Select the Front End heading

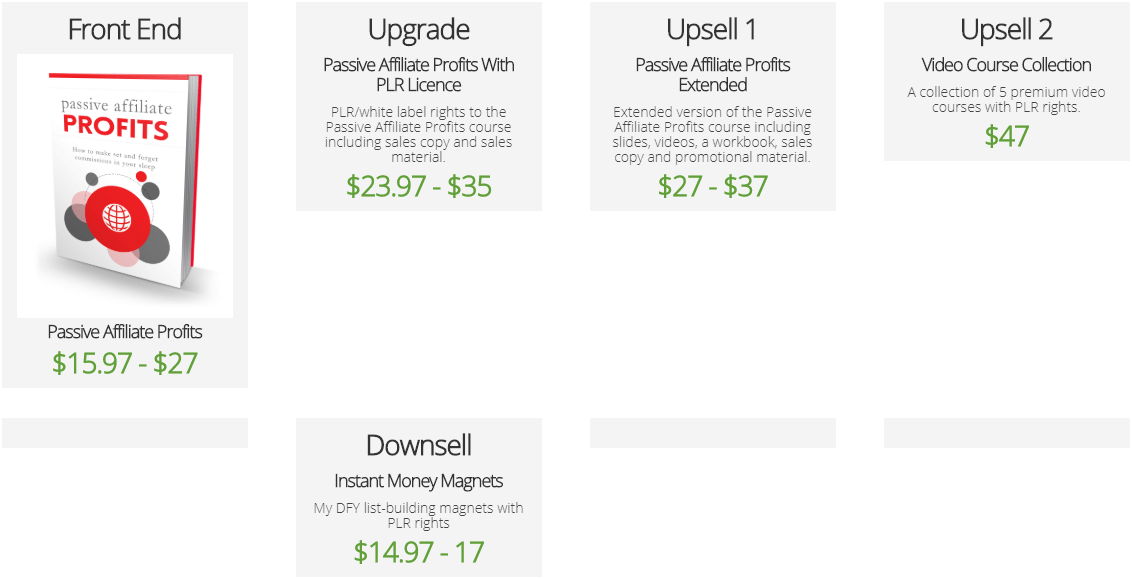[x=125, y=30]
